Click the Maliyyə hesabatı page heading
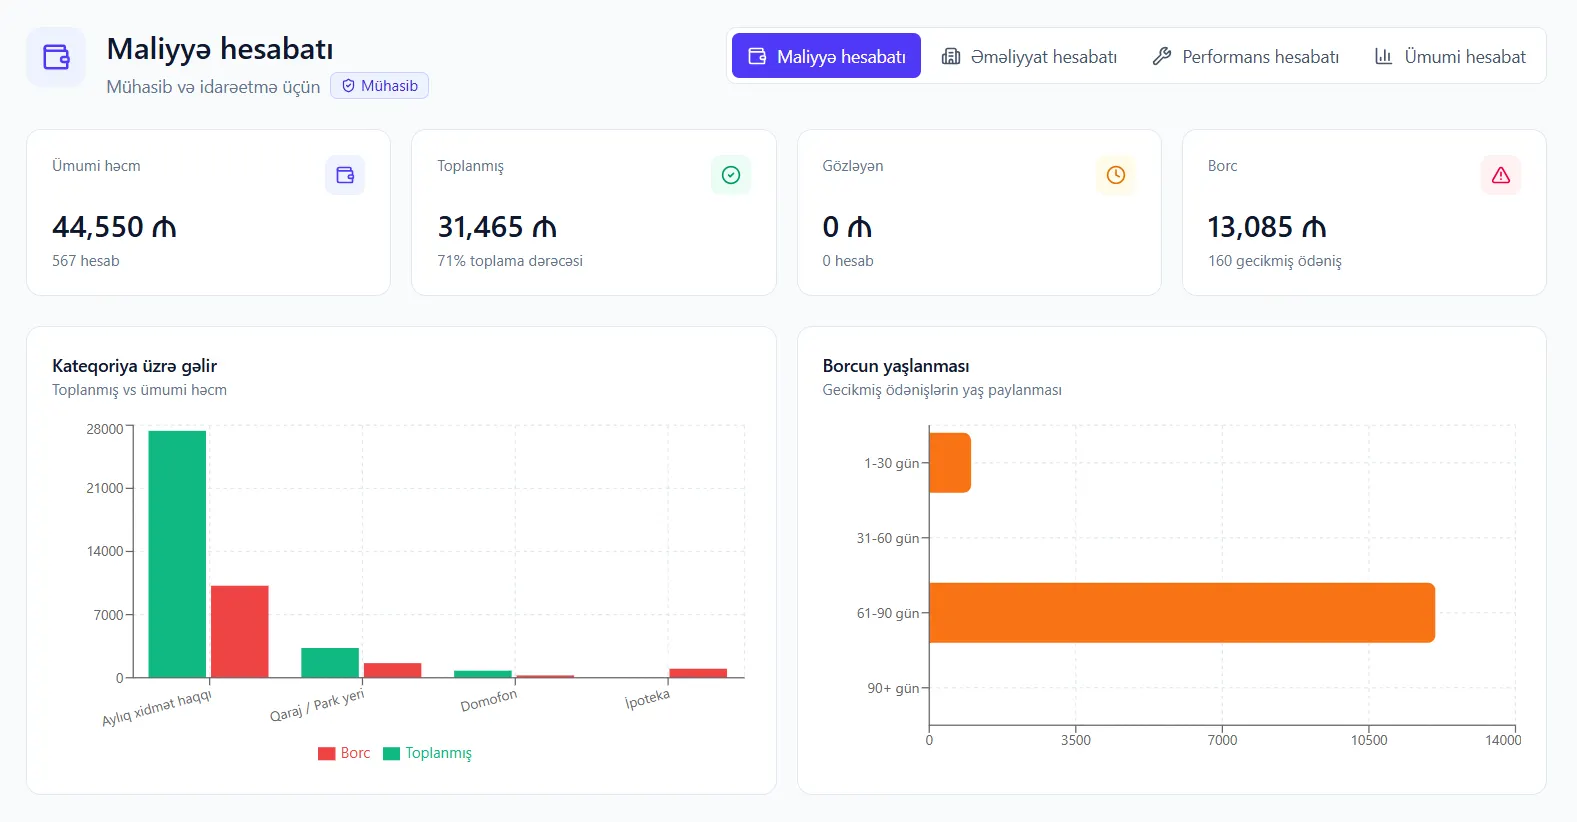This screenshot has height=822, width=1577. (220, 49)
